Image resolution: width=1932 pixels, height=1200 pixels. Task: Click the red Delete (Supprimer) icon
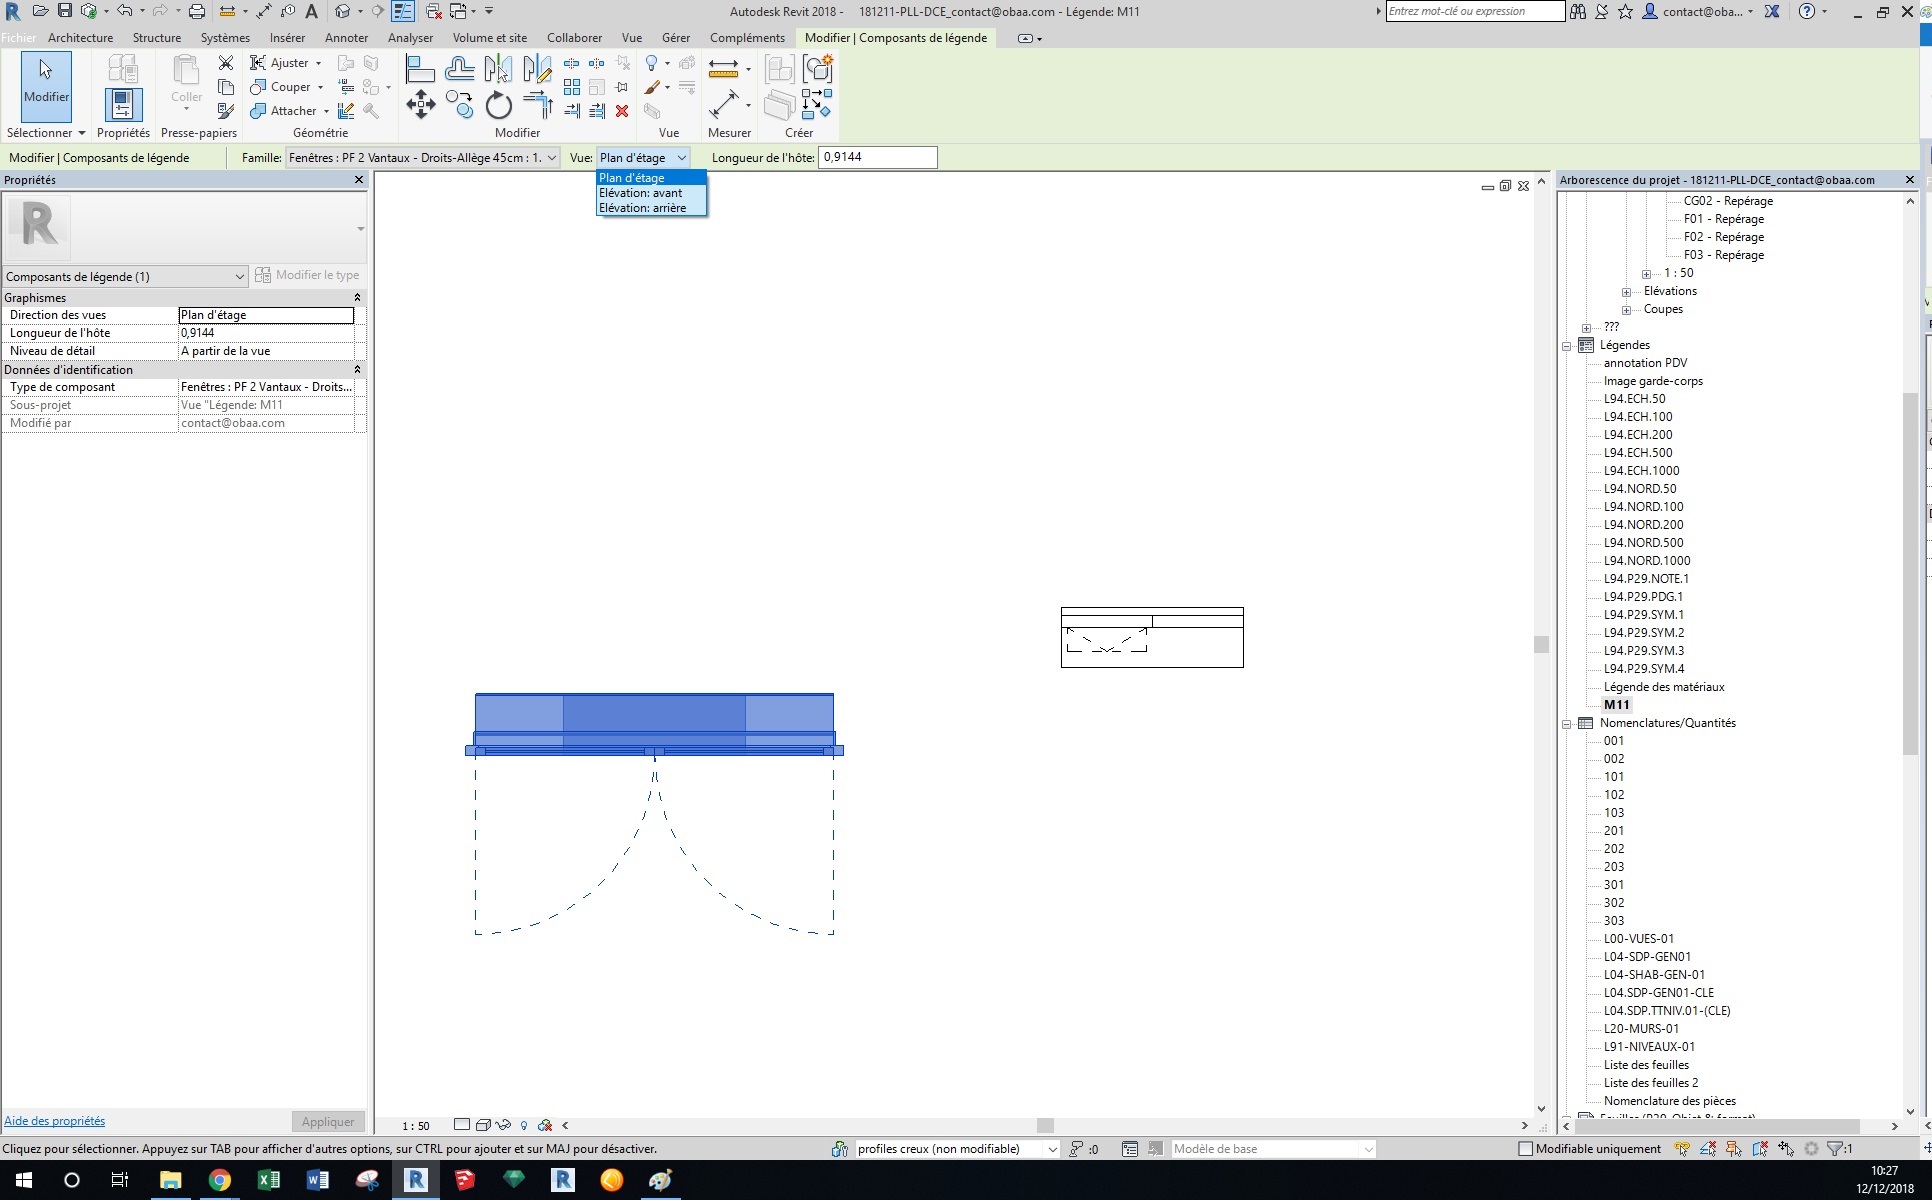(x=621, y=112)
